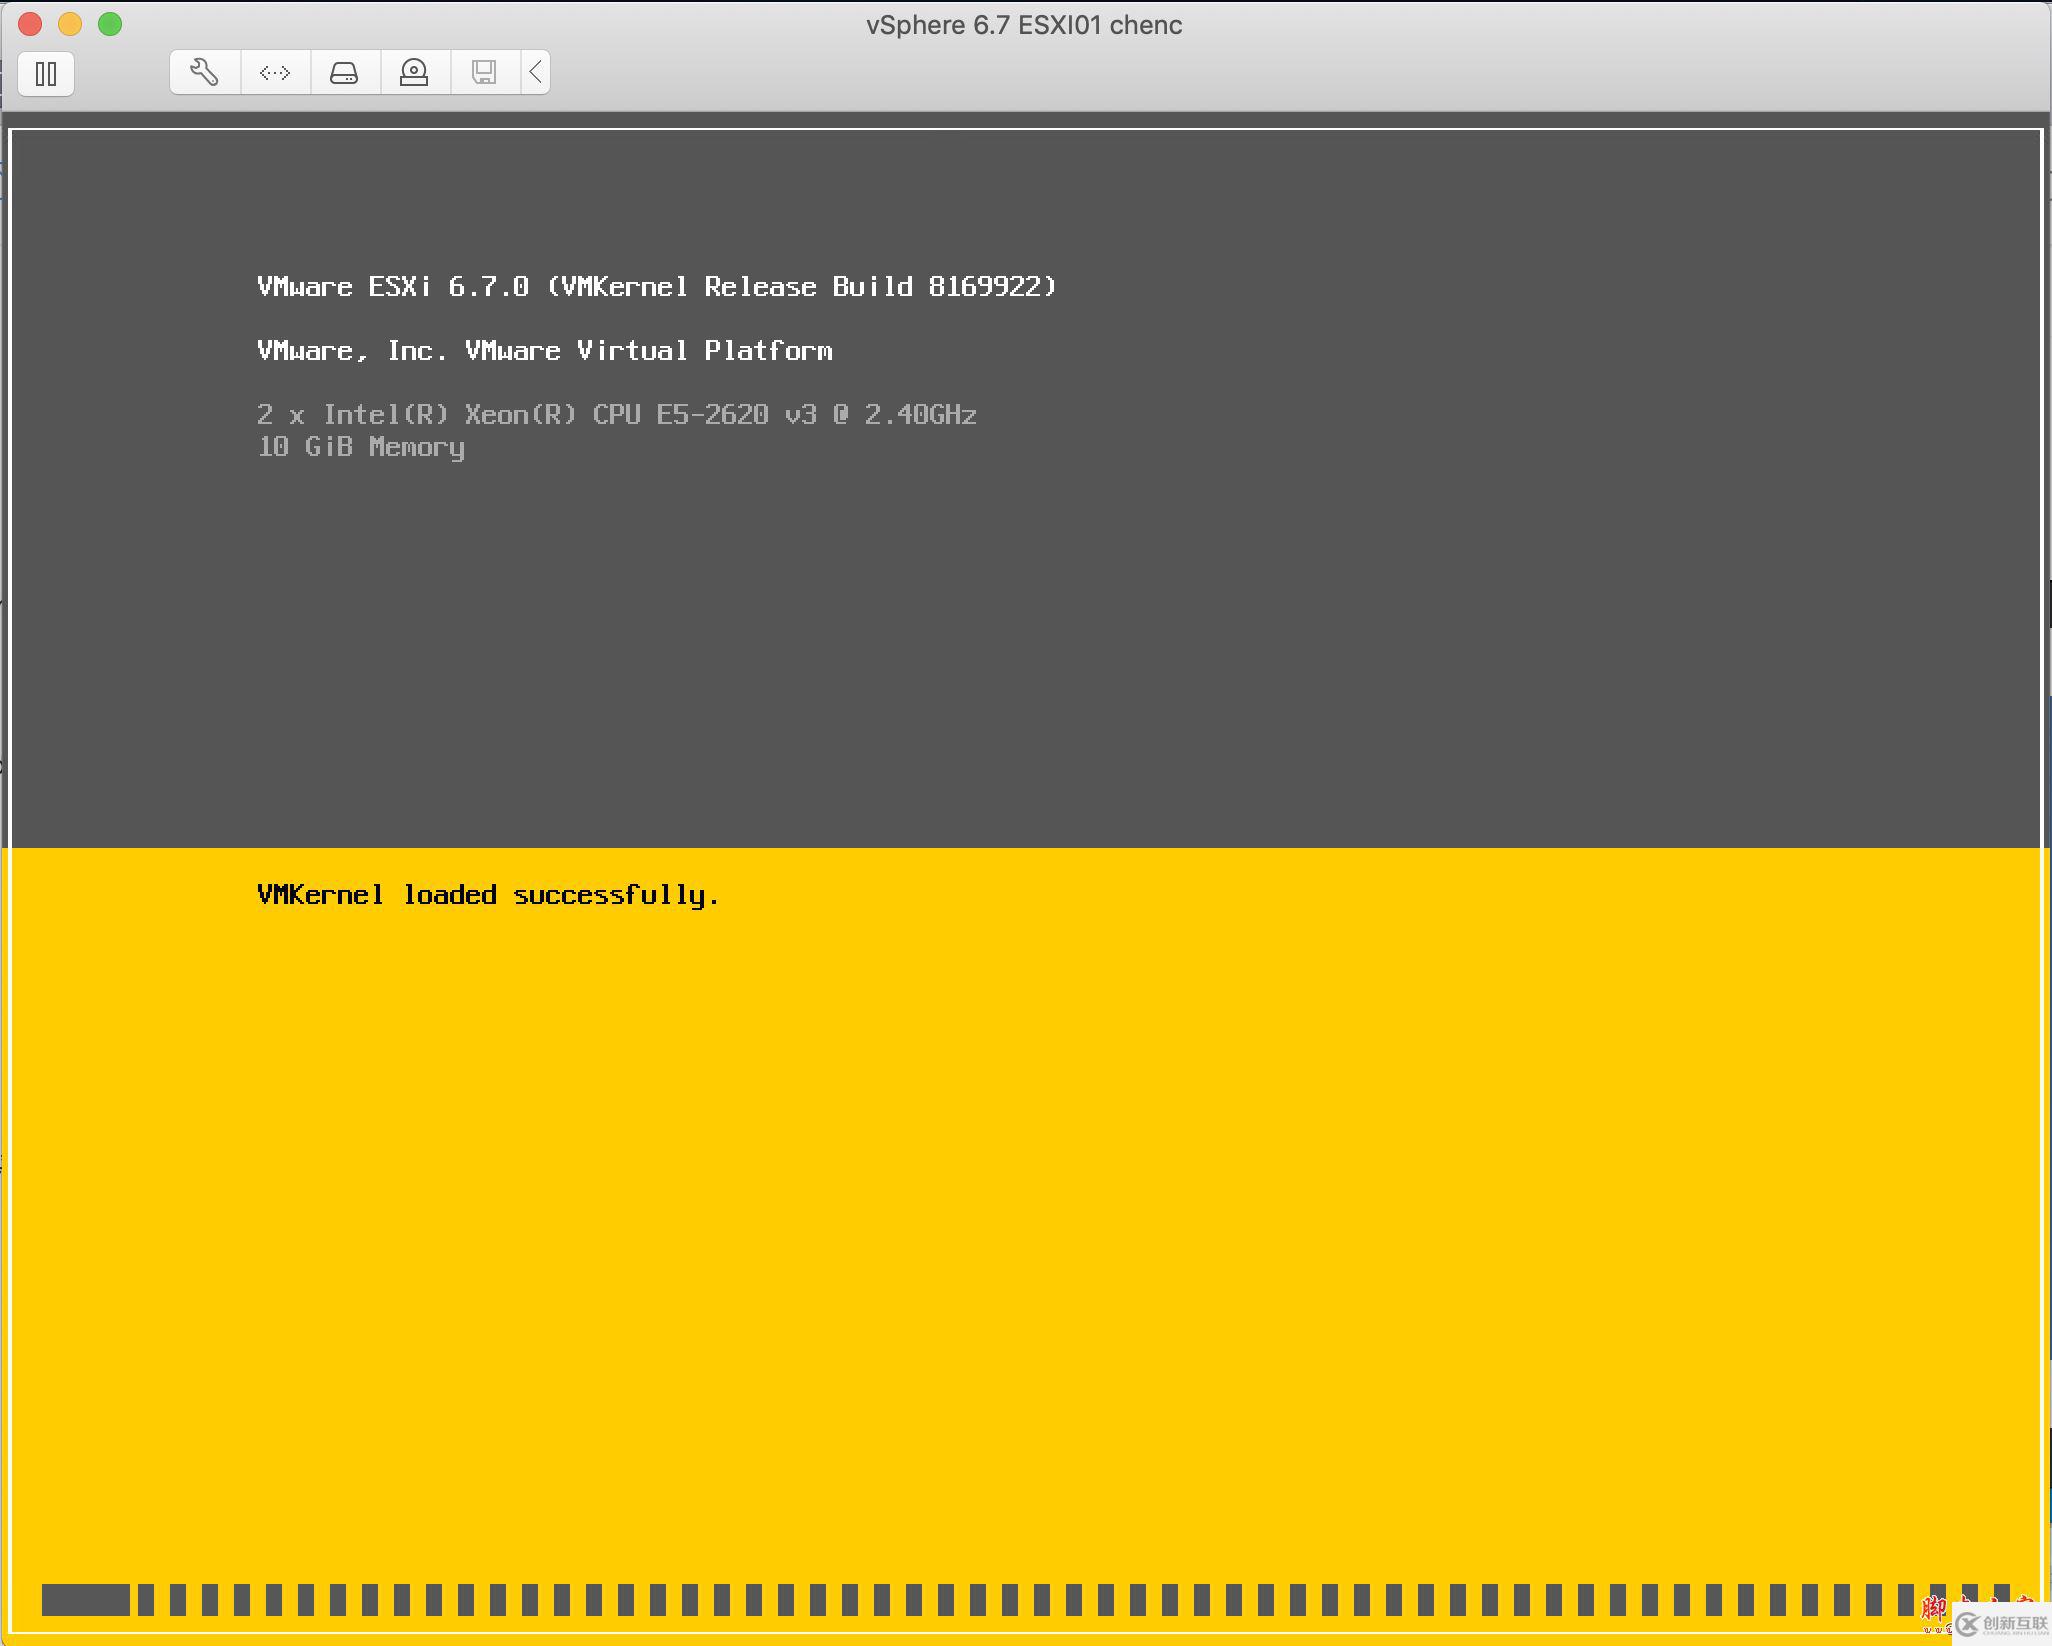Screen dimensions: 2052x1646
Task: Minimize the console with the yellow button
Action: [70, 24]
